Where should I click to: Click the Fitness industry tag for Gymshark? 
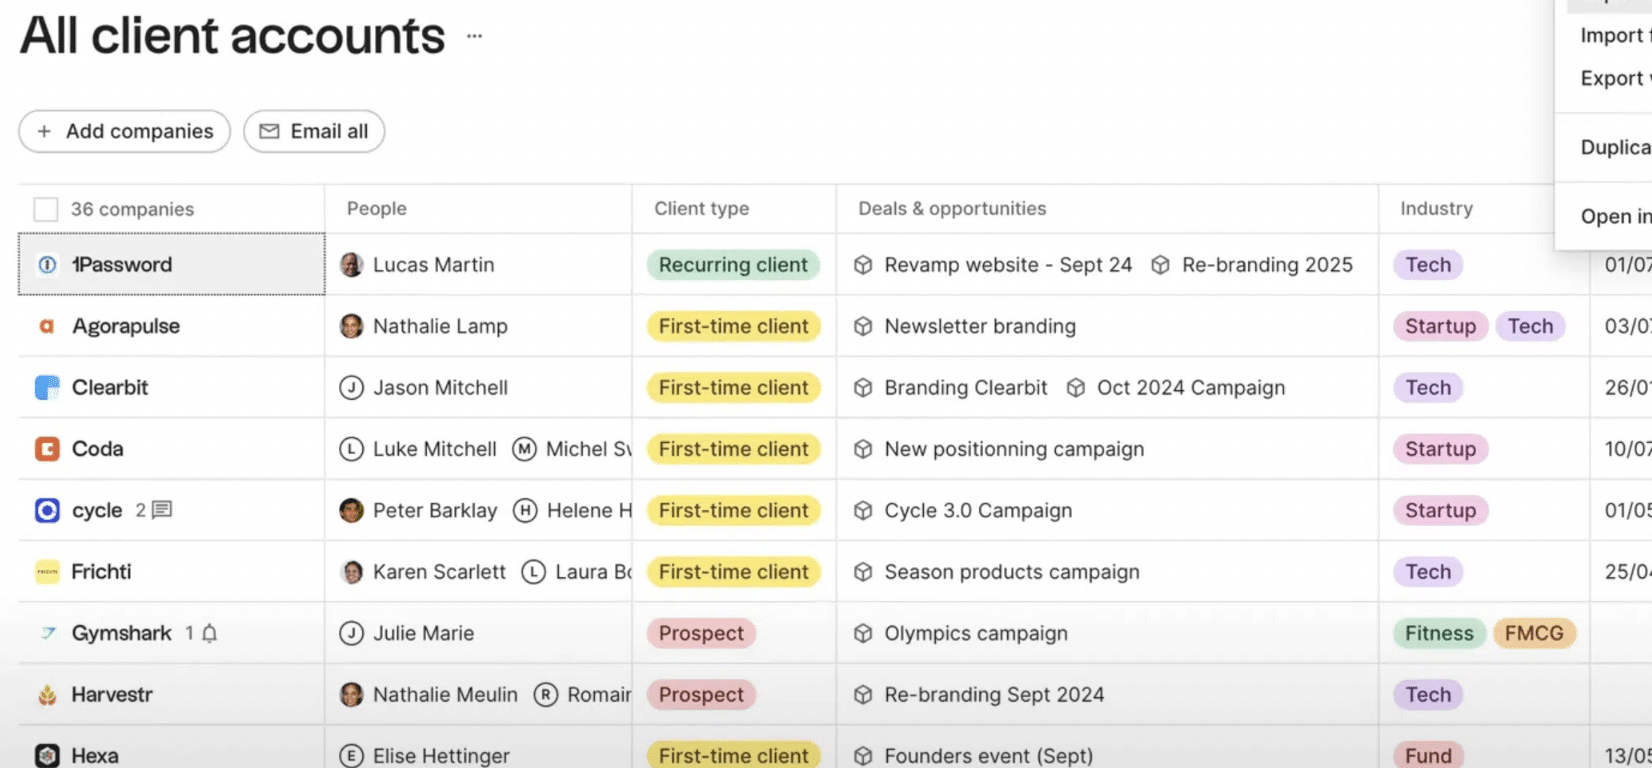pyautogui.click(x=1439, y=633)
